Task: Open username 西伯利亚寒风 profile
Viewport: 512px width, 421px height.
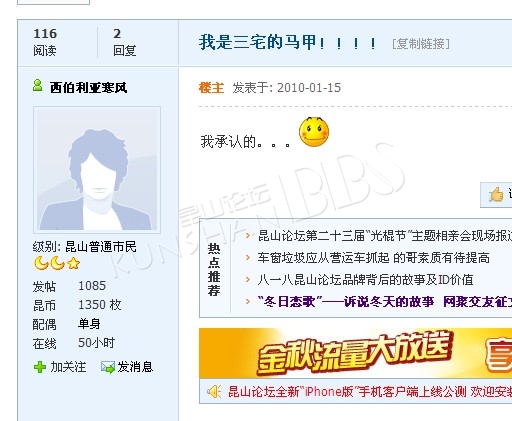Action: click(88, 88)
